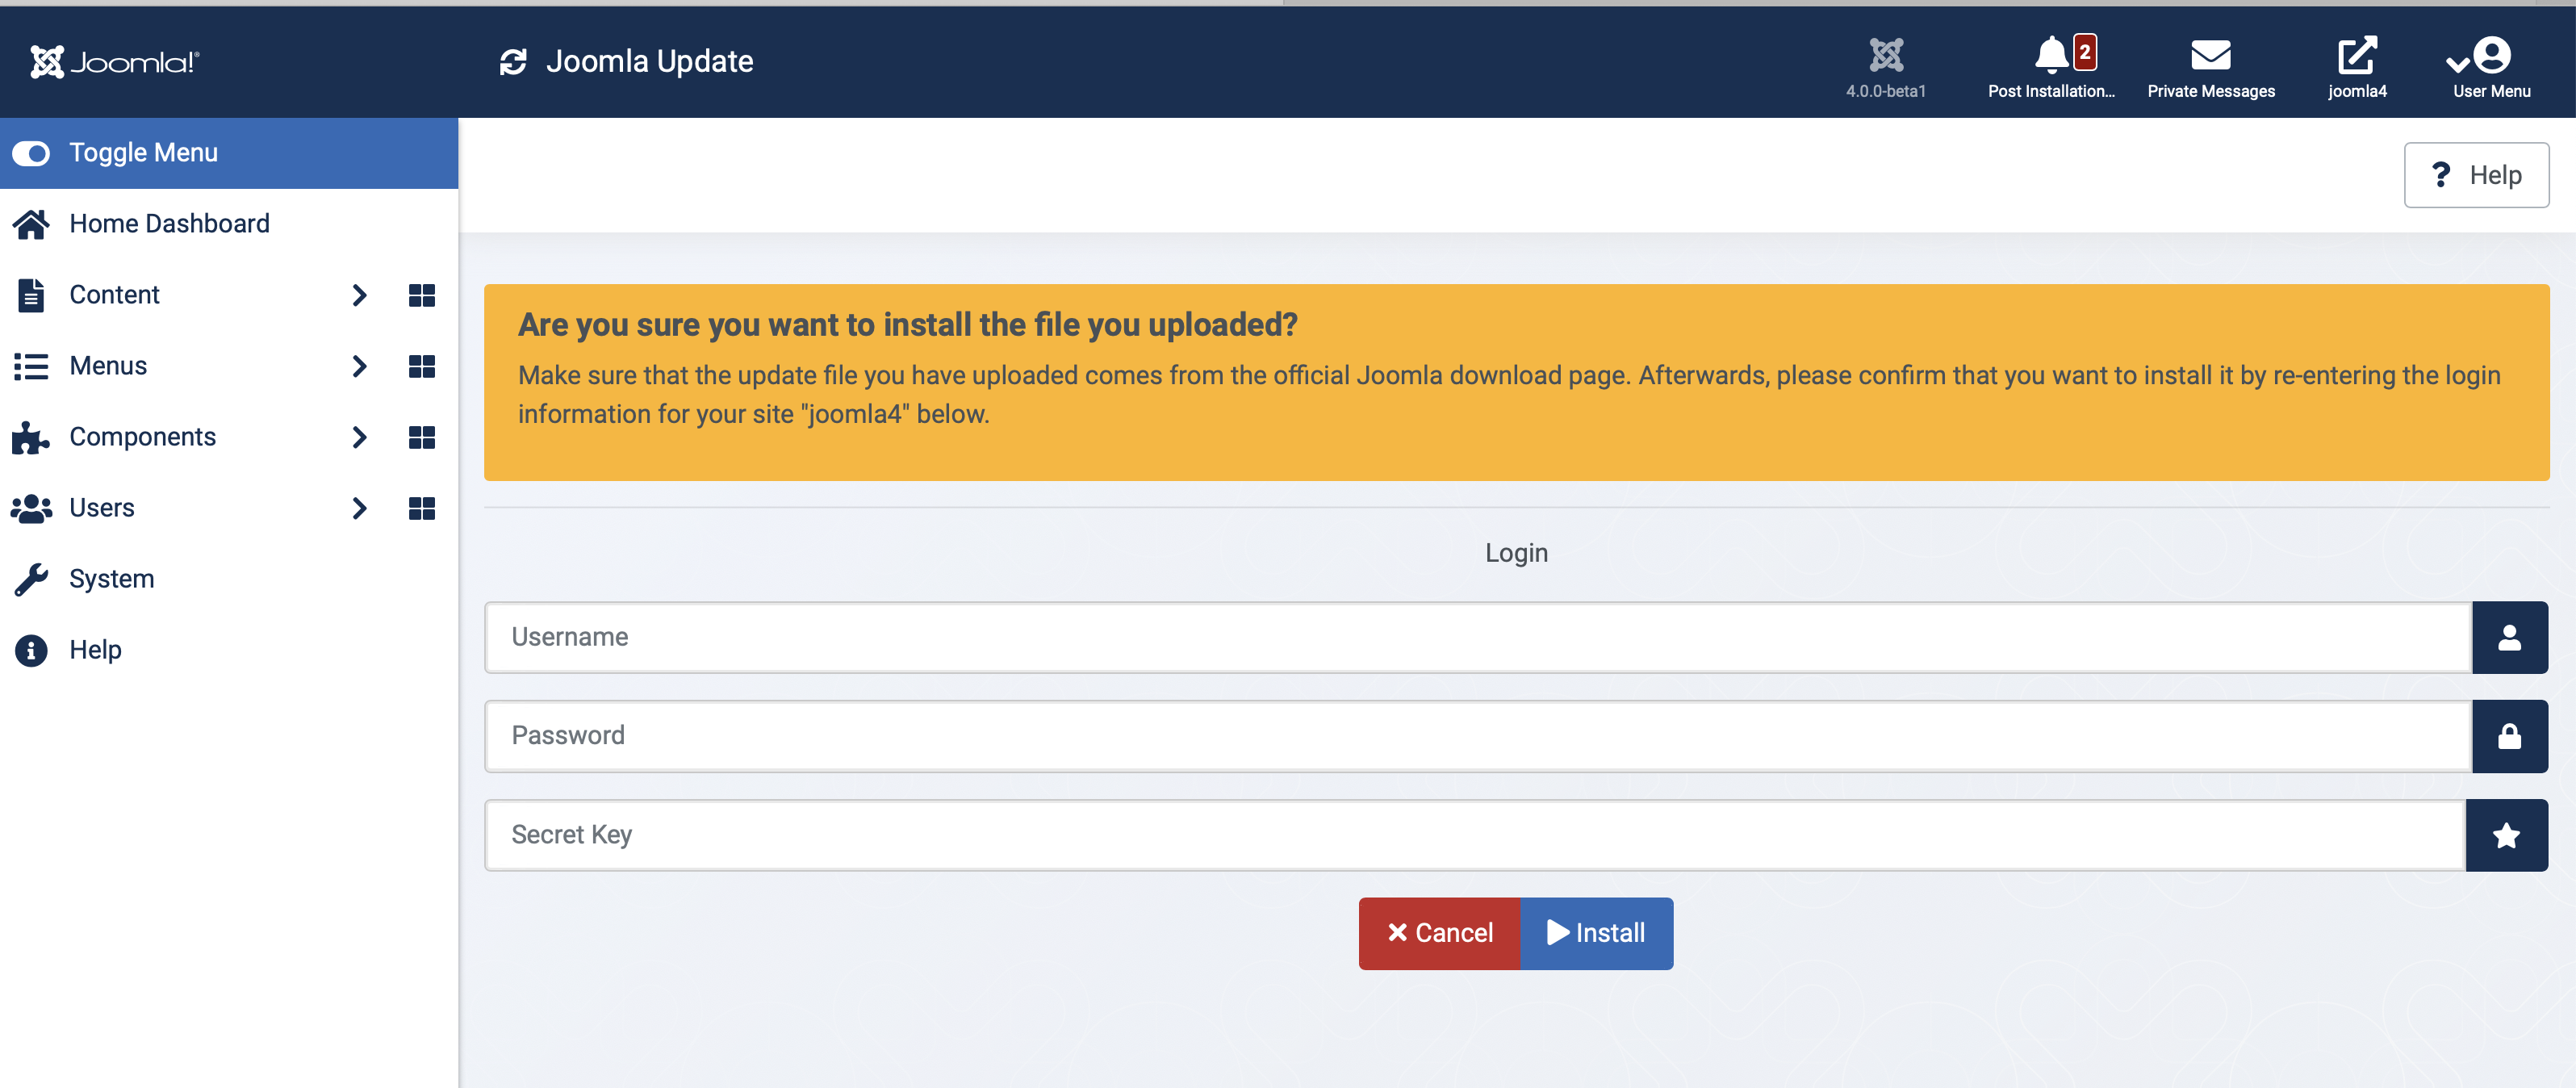The width and height of the screenshot is (2576, 1088).
Task: Click the X icon on Cancel button
Action: point(1397,933)
